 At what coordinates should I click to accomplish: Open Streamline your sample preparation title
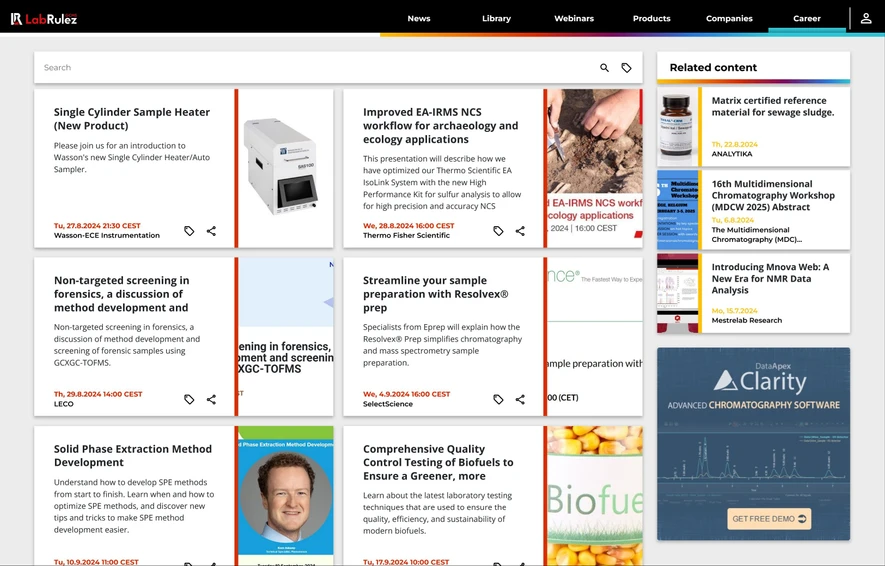tap(435, 294)
